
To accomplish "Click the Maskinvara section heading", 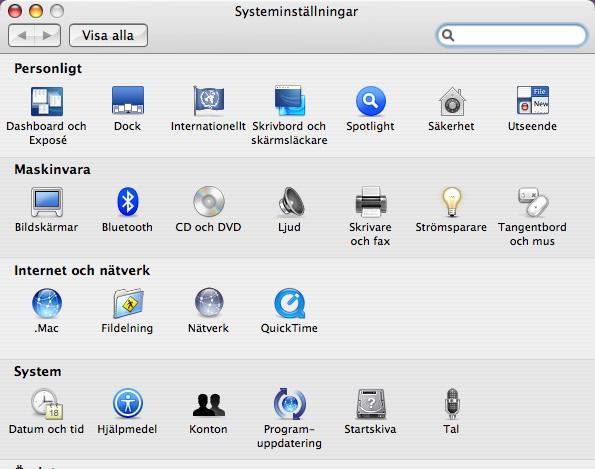I will tap(52, 169).
